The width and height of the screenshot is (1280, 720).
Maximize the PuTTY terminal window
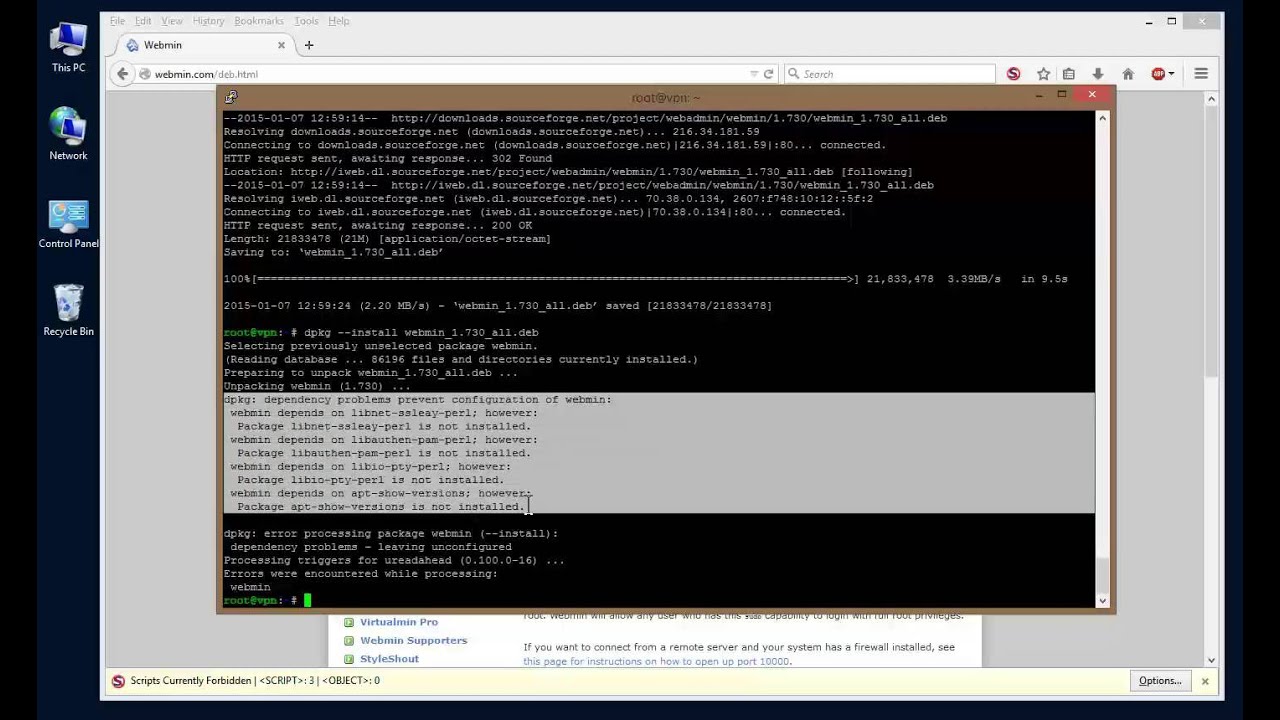coord(1062,95)
